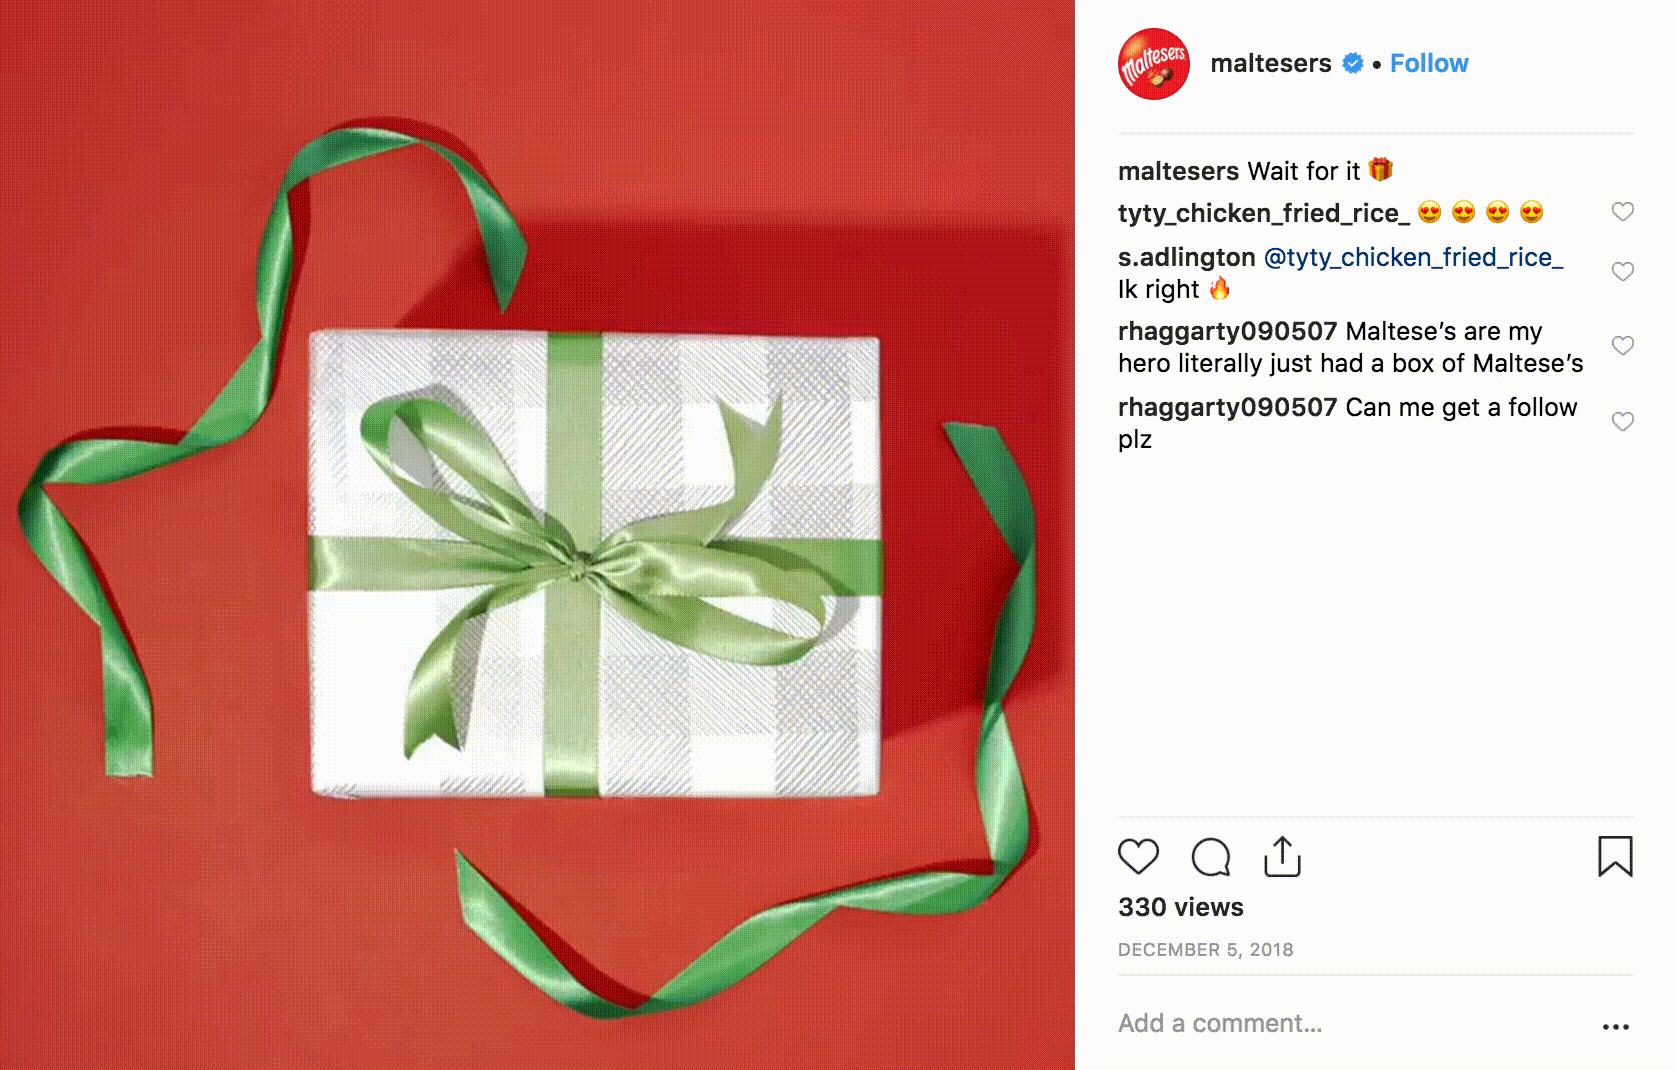Screen dimensions: 1676x1070
Task: Play the gift box video
Action: tap(537, 535)
